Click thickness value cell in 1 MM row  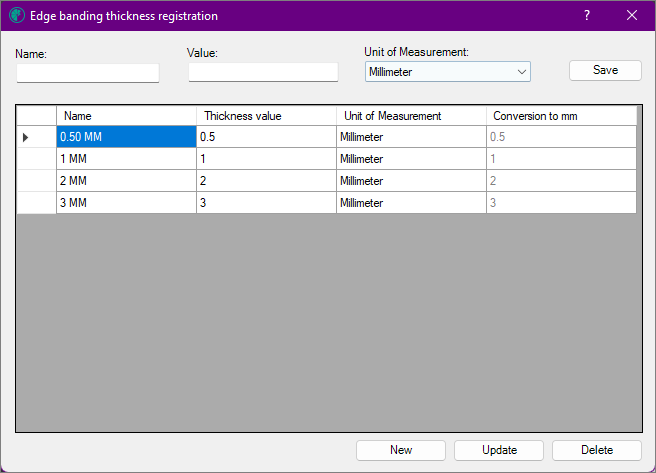coord(266,159)
